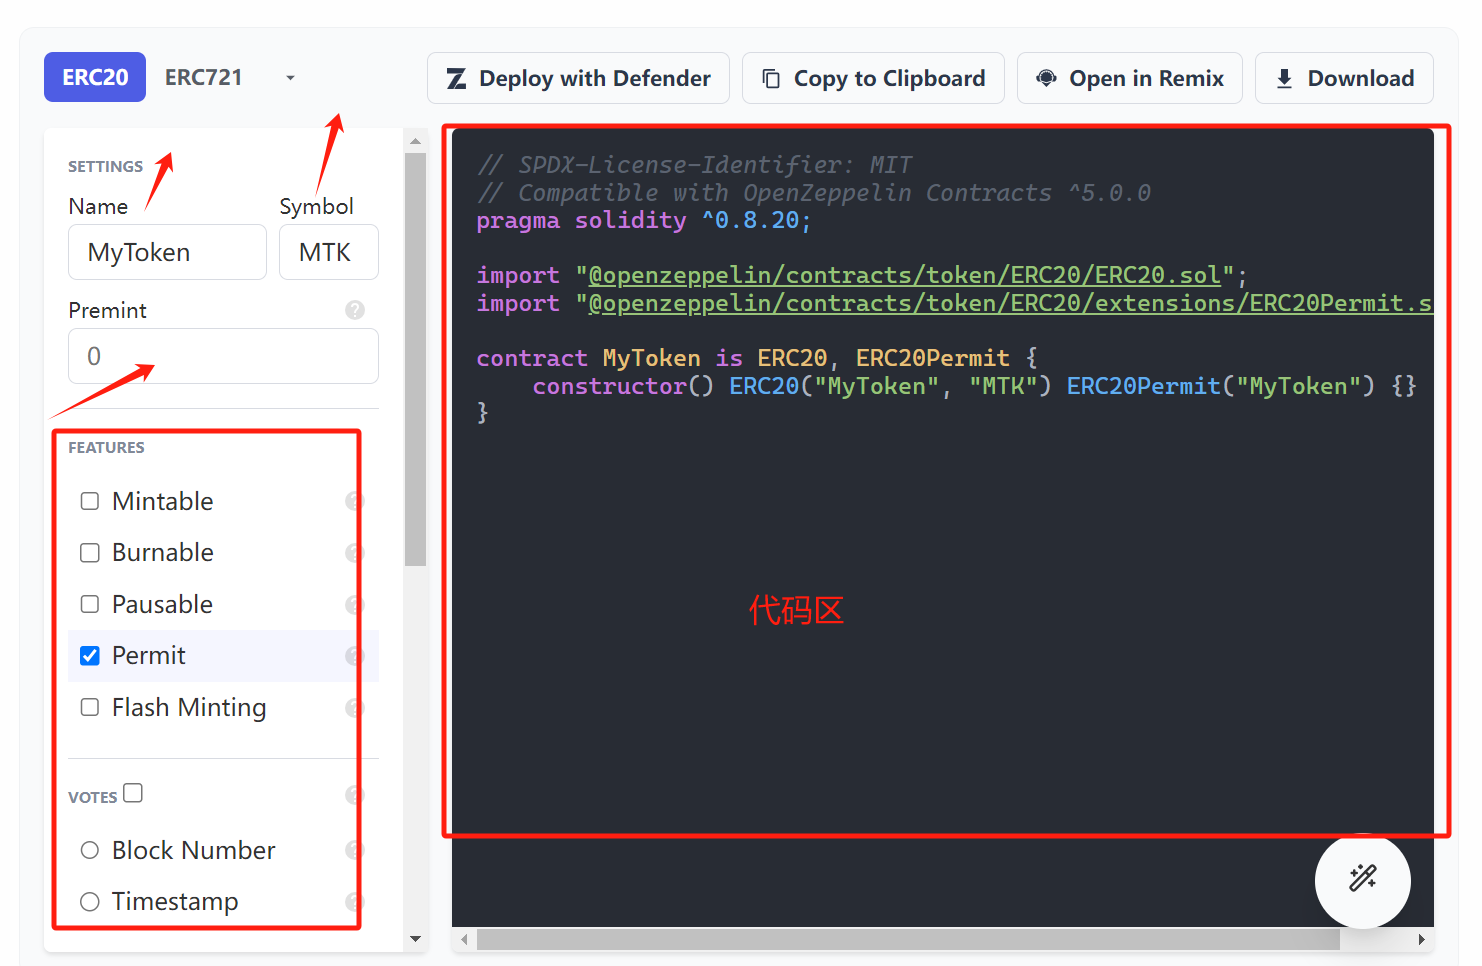This screenshot has width=1482, height=966.
Task: Enable the Mintable checkbox
Action: pyautogui.click(x=90, y=501)
